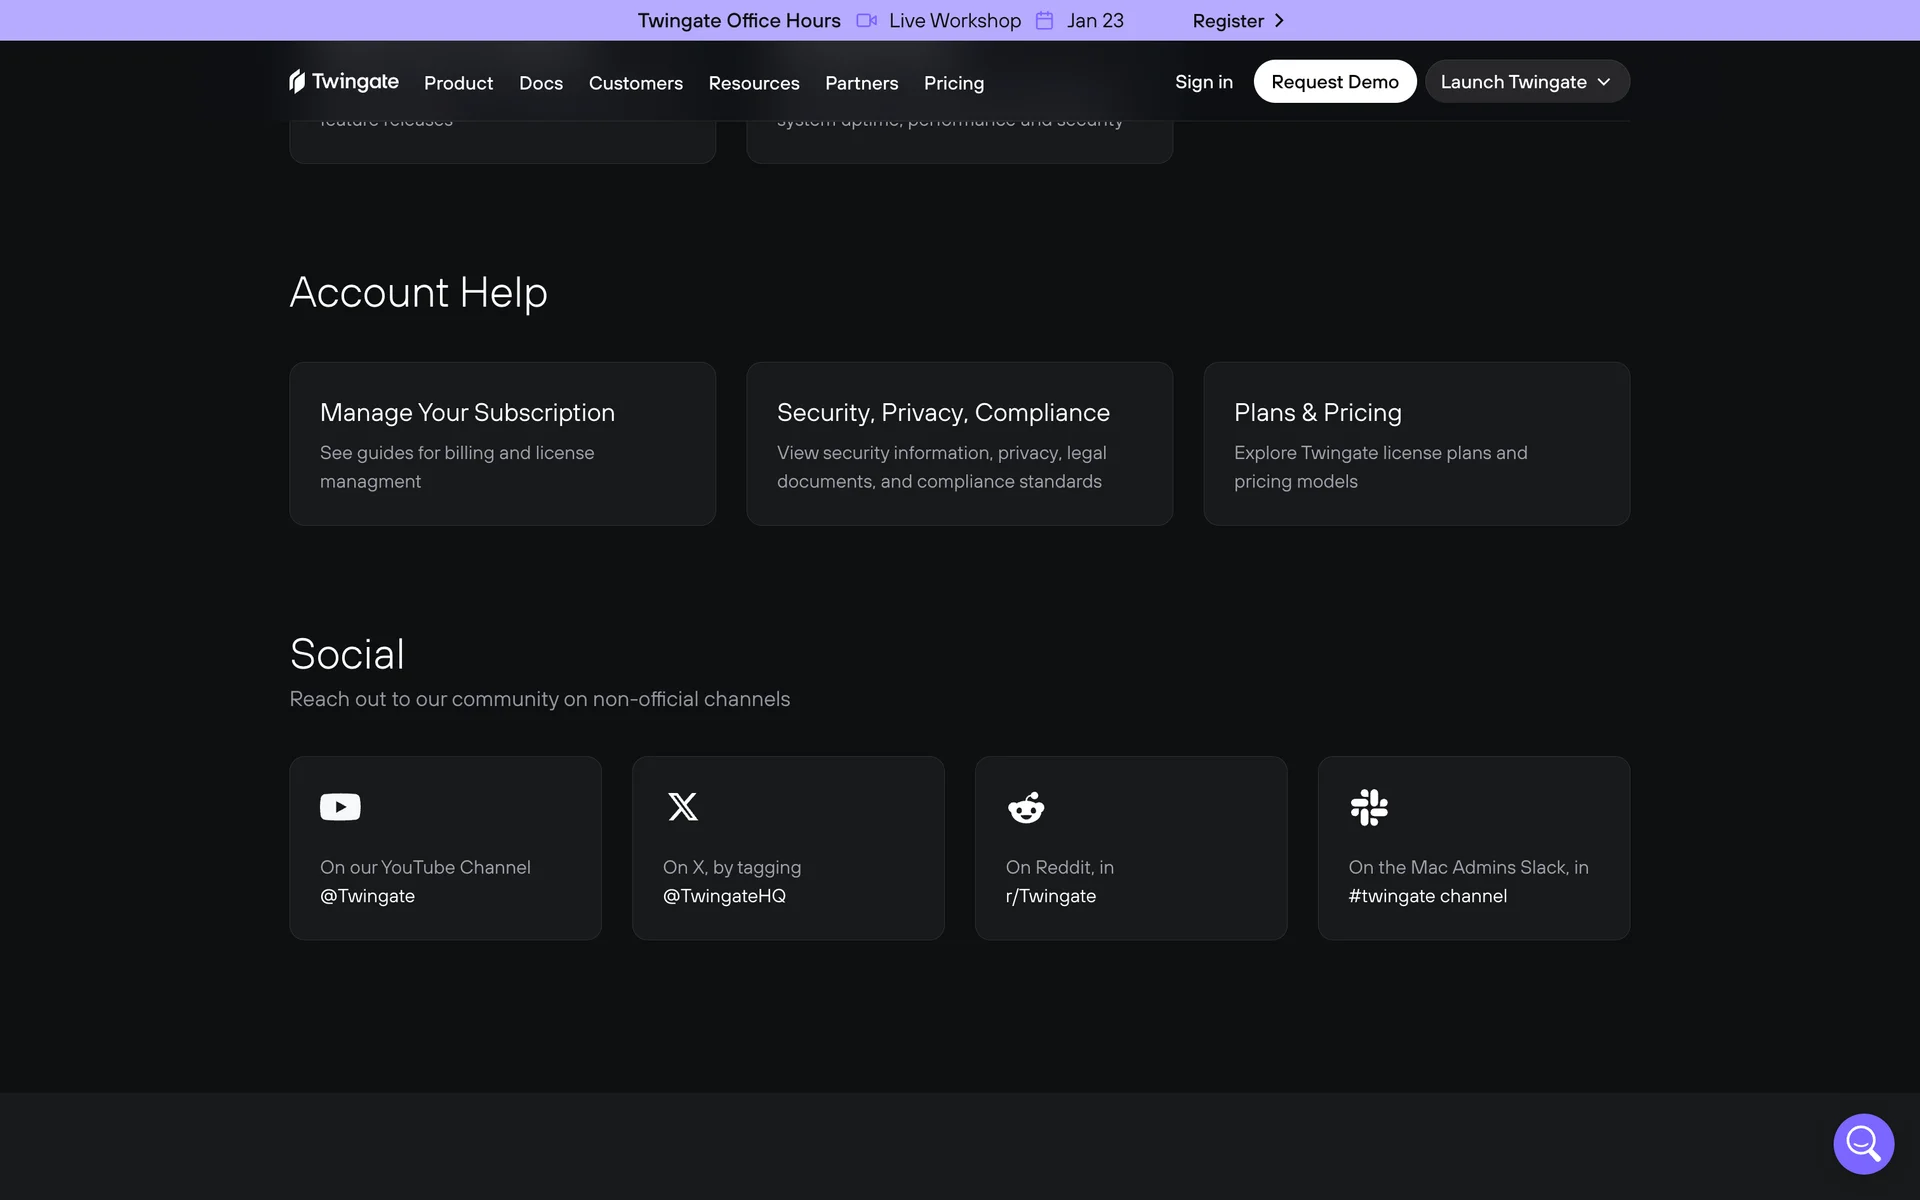Click the YouTube play icon
The image size is (1920, 1200).
(340, 807)
